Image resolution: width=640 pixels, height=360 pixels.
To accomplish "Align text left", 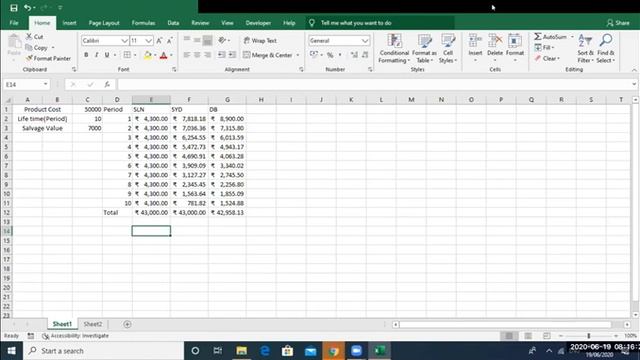I will [187, 55].
